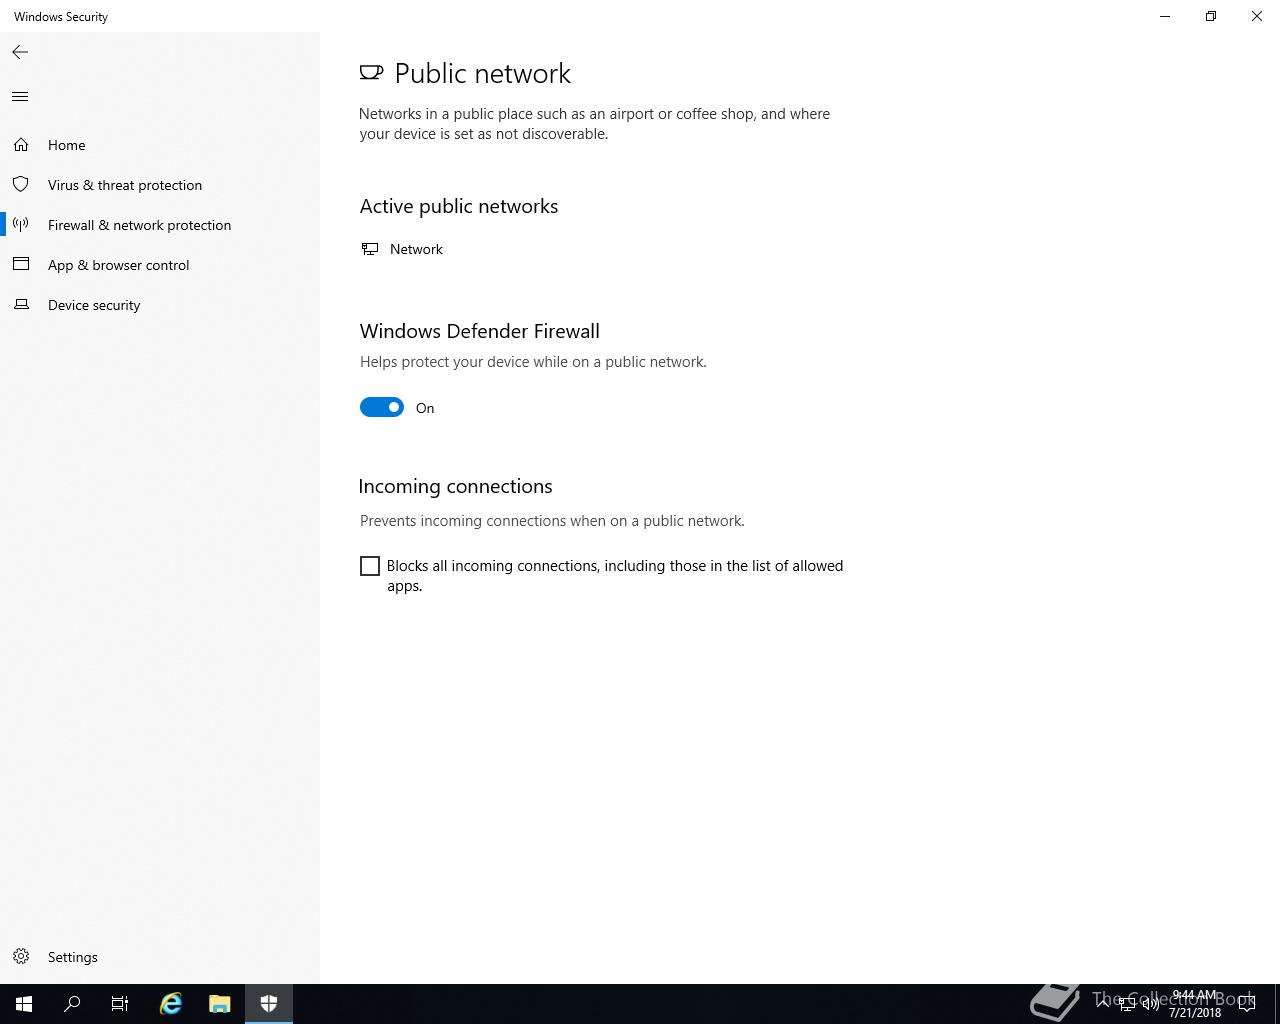
Task: Open taskbar search magnifier
Action: (72, 1004)
